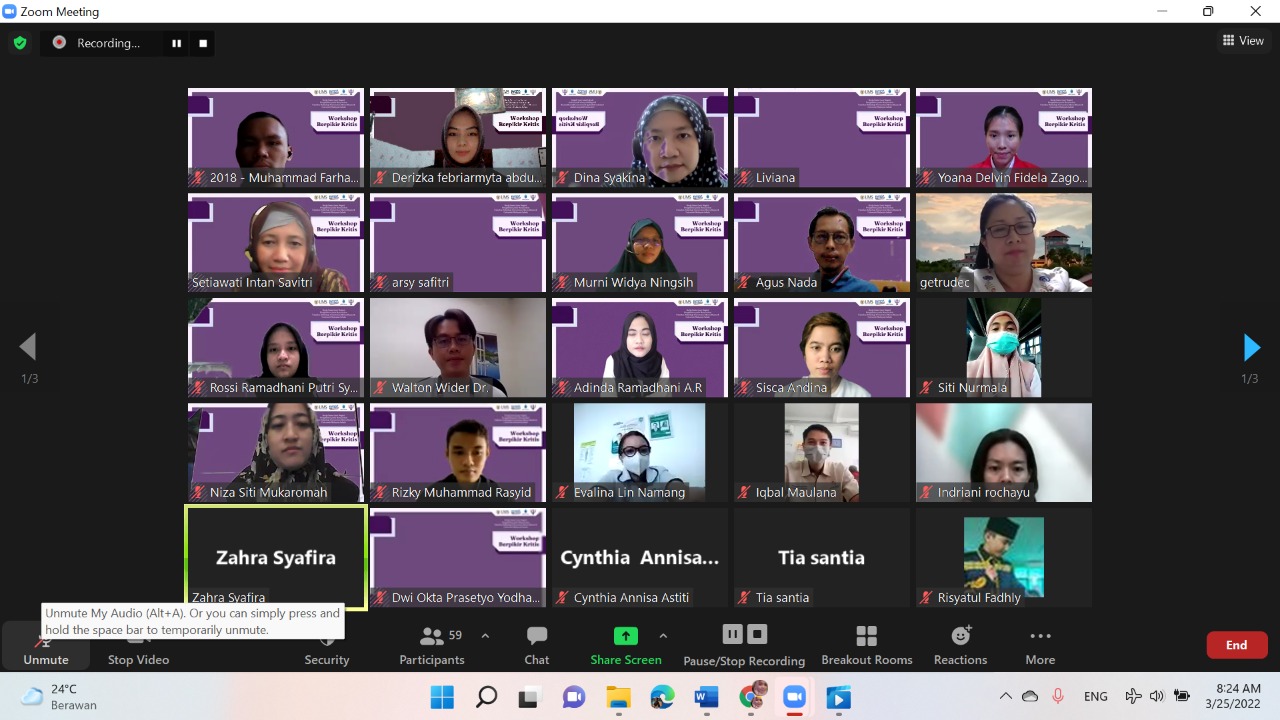Expand the Share Screen options caret
This screenshot has width=1280, height=720.
point(662,636)
